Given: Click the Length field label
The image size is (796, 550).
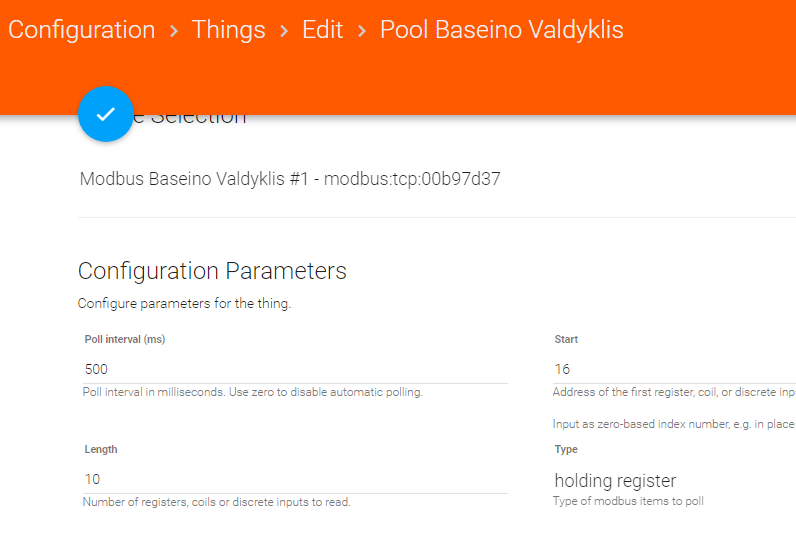Looking at the screenshot, I should point(101,449).
